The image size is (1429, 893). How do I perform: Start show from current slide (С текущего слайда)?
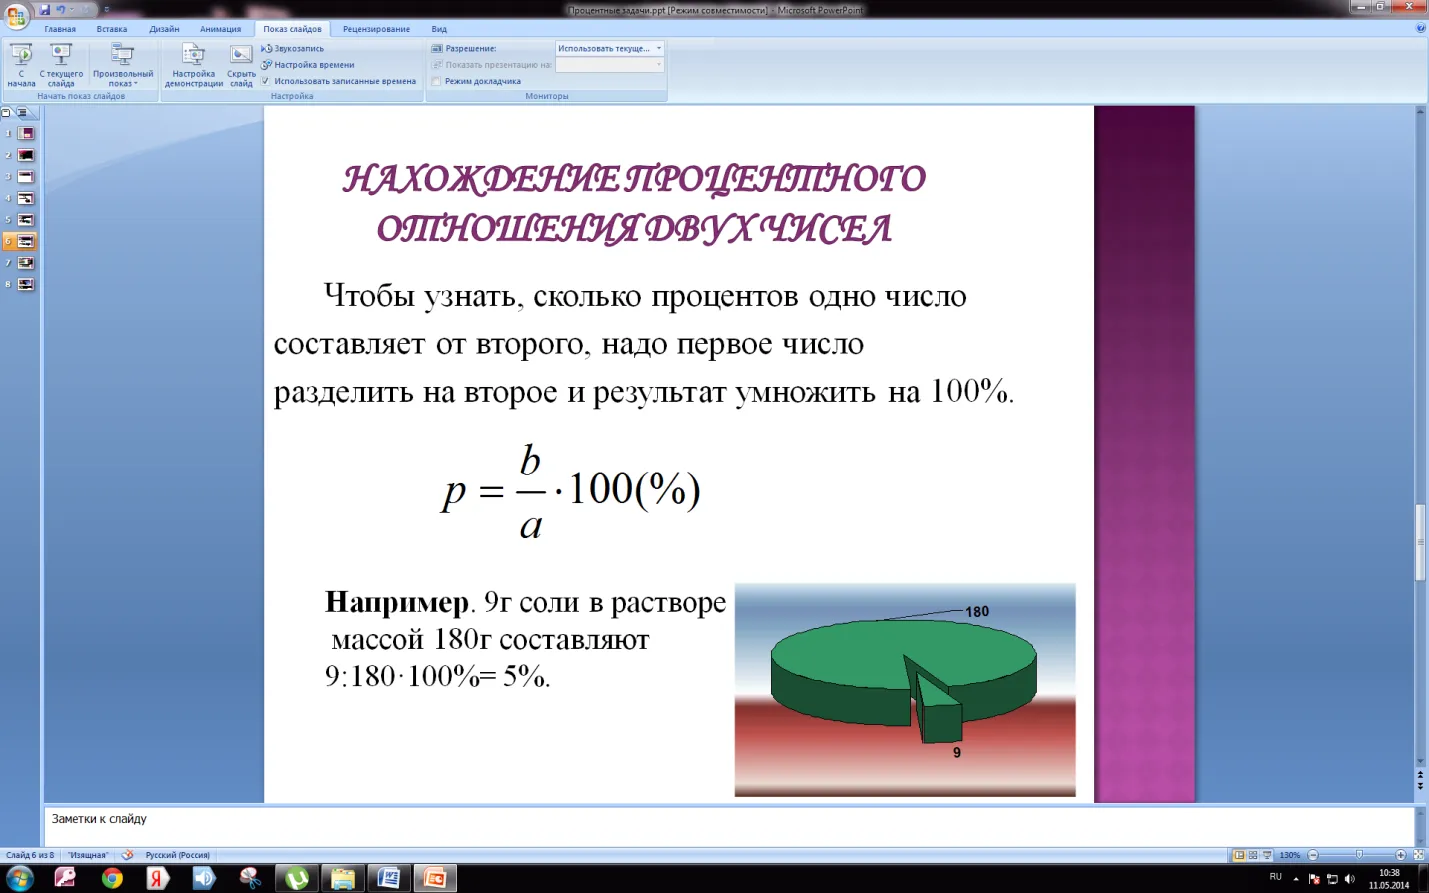61,65
